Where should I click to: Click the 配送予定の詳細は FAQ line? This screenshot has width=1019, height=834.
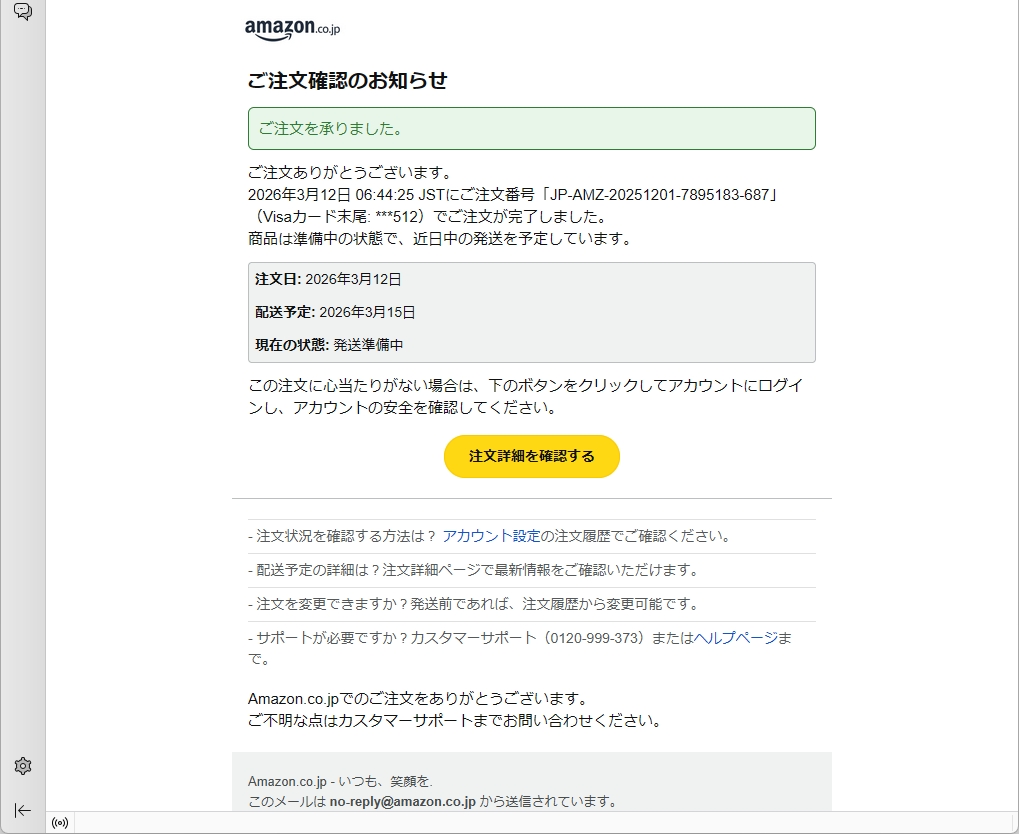pos(472,570)
